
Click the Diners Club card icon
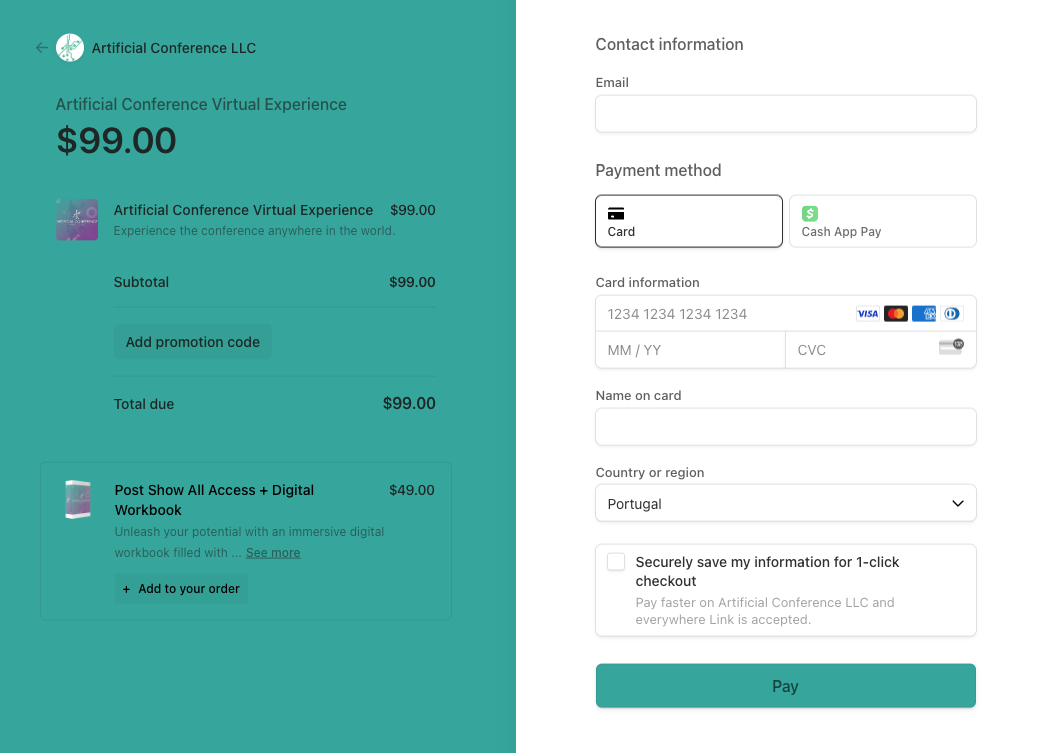point(951,314)
